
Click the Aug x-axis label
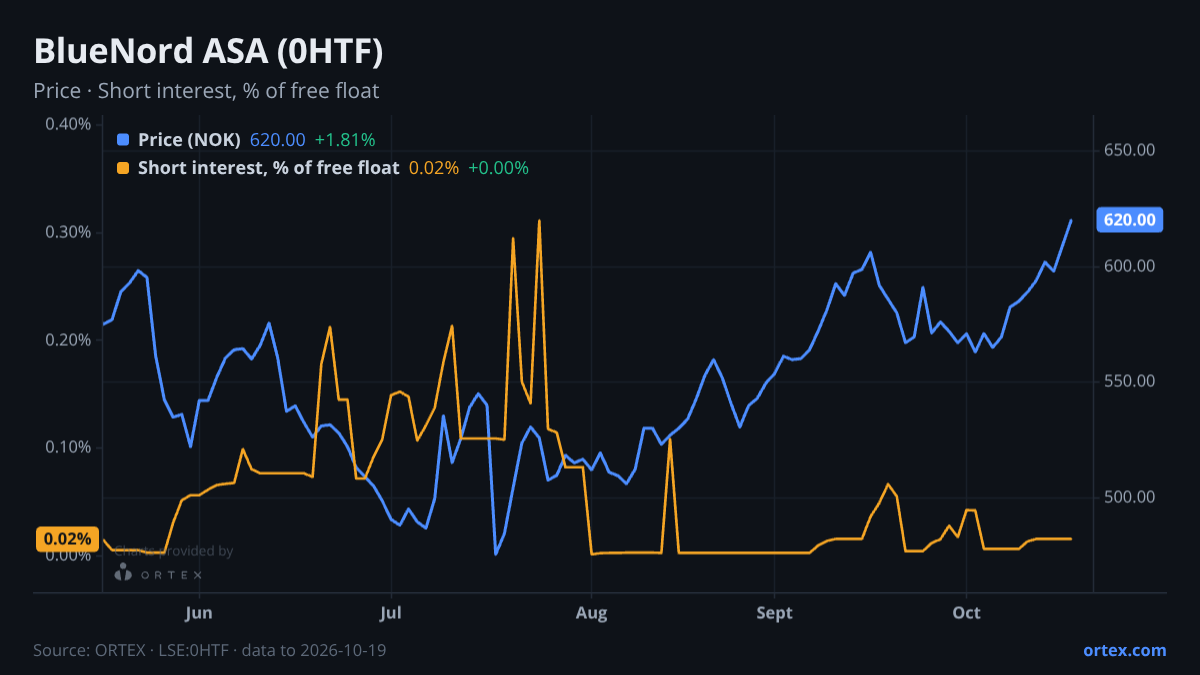592,612
